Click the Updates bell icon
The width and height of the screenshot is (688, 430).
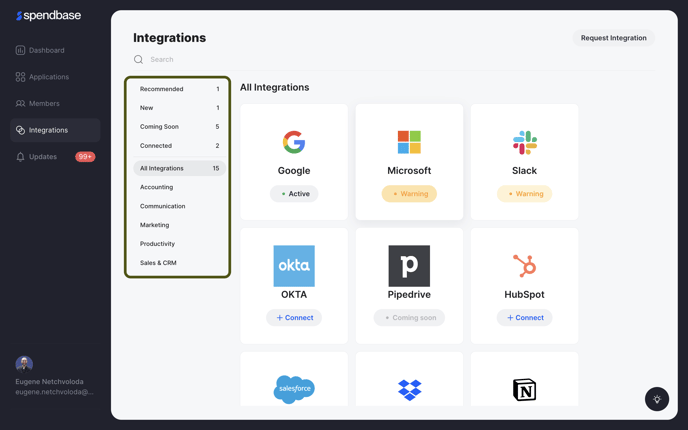pos(20,157)
